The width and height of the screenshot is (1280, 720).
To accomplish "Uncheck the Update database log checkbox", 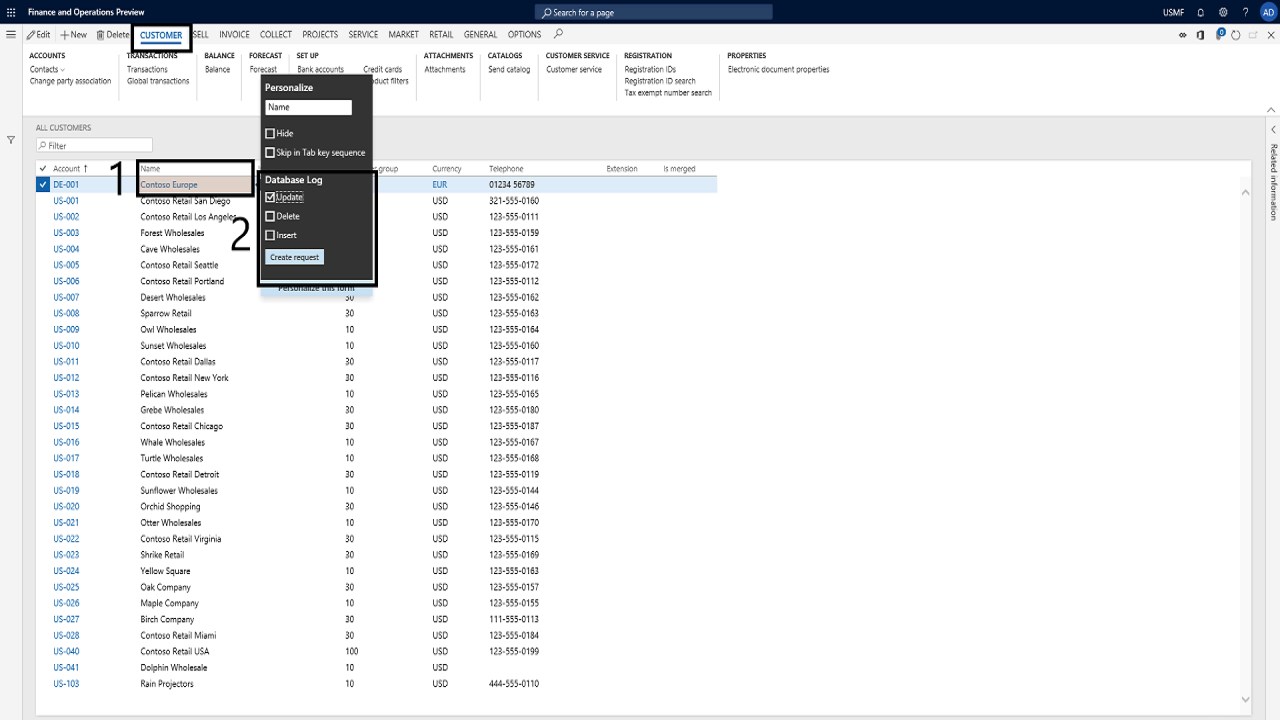I will [270, 197].
